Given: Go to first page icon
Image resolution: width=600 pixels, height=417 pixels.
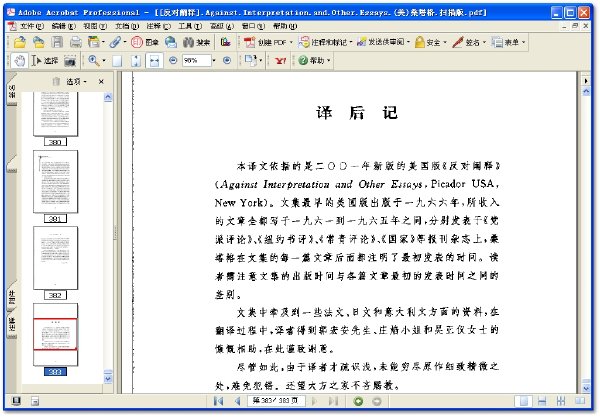Looking at the screenshot, I should coord(218,401).
